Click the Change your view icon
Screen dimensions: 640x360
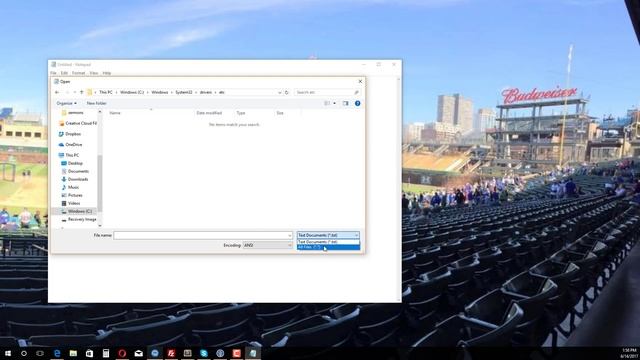(x=327, y=104)
